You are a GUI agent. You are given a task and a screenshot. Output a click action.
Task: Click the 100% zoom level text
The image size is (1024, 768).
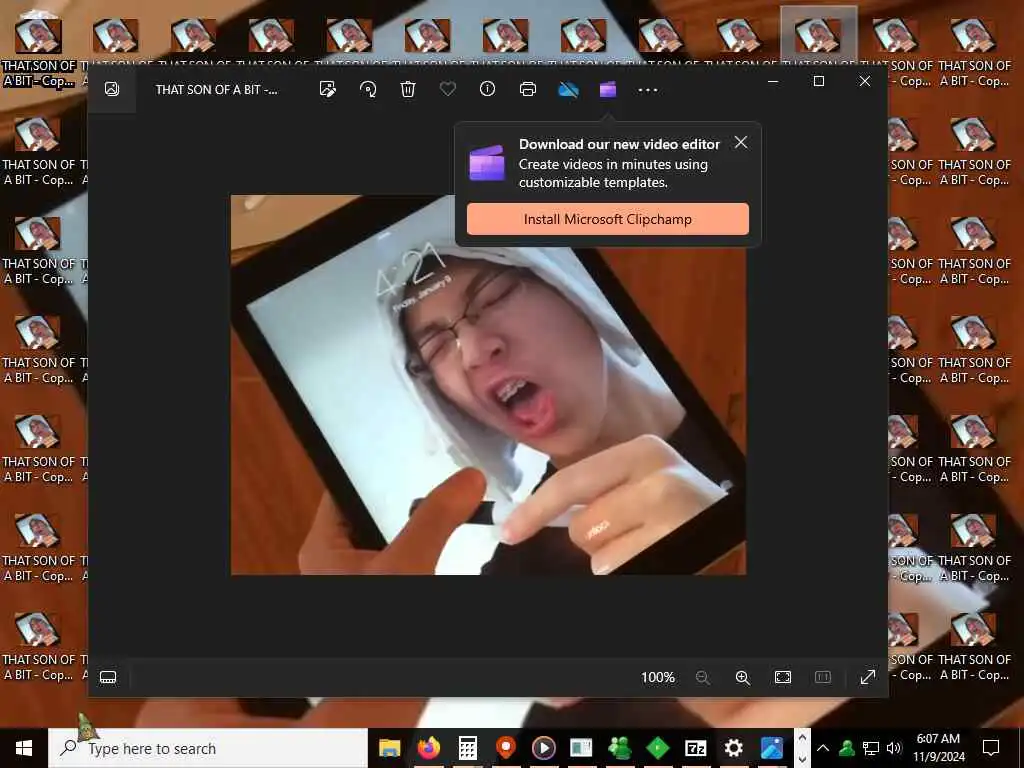(x=658, y=677)
